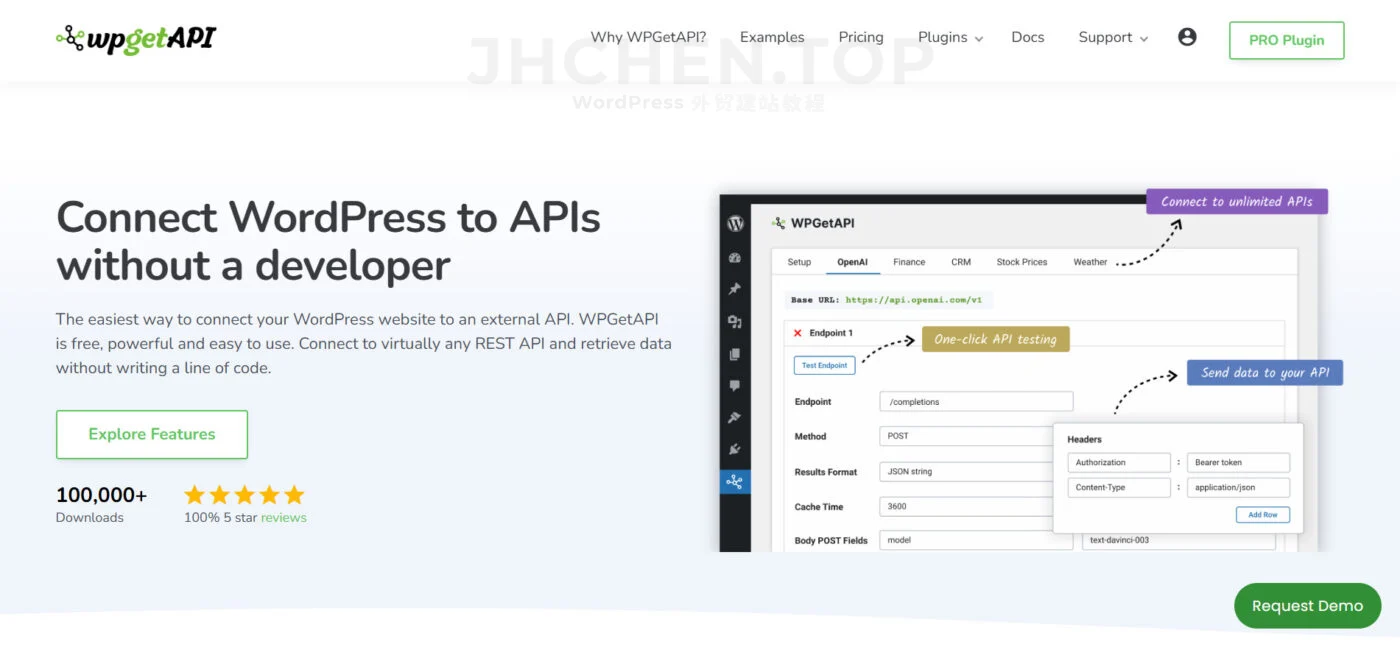Open the Results Format field showing JSON string
This screenshot has height=647, width=1400.
[x=965, y=471]
